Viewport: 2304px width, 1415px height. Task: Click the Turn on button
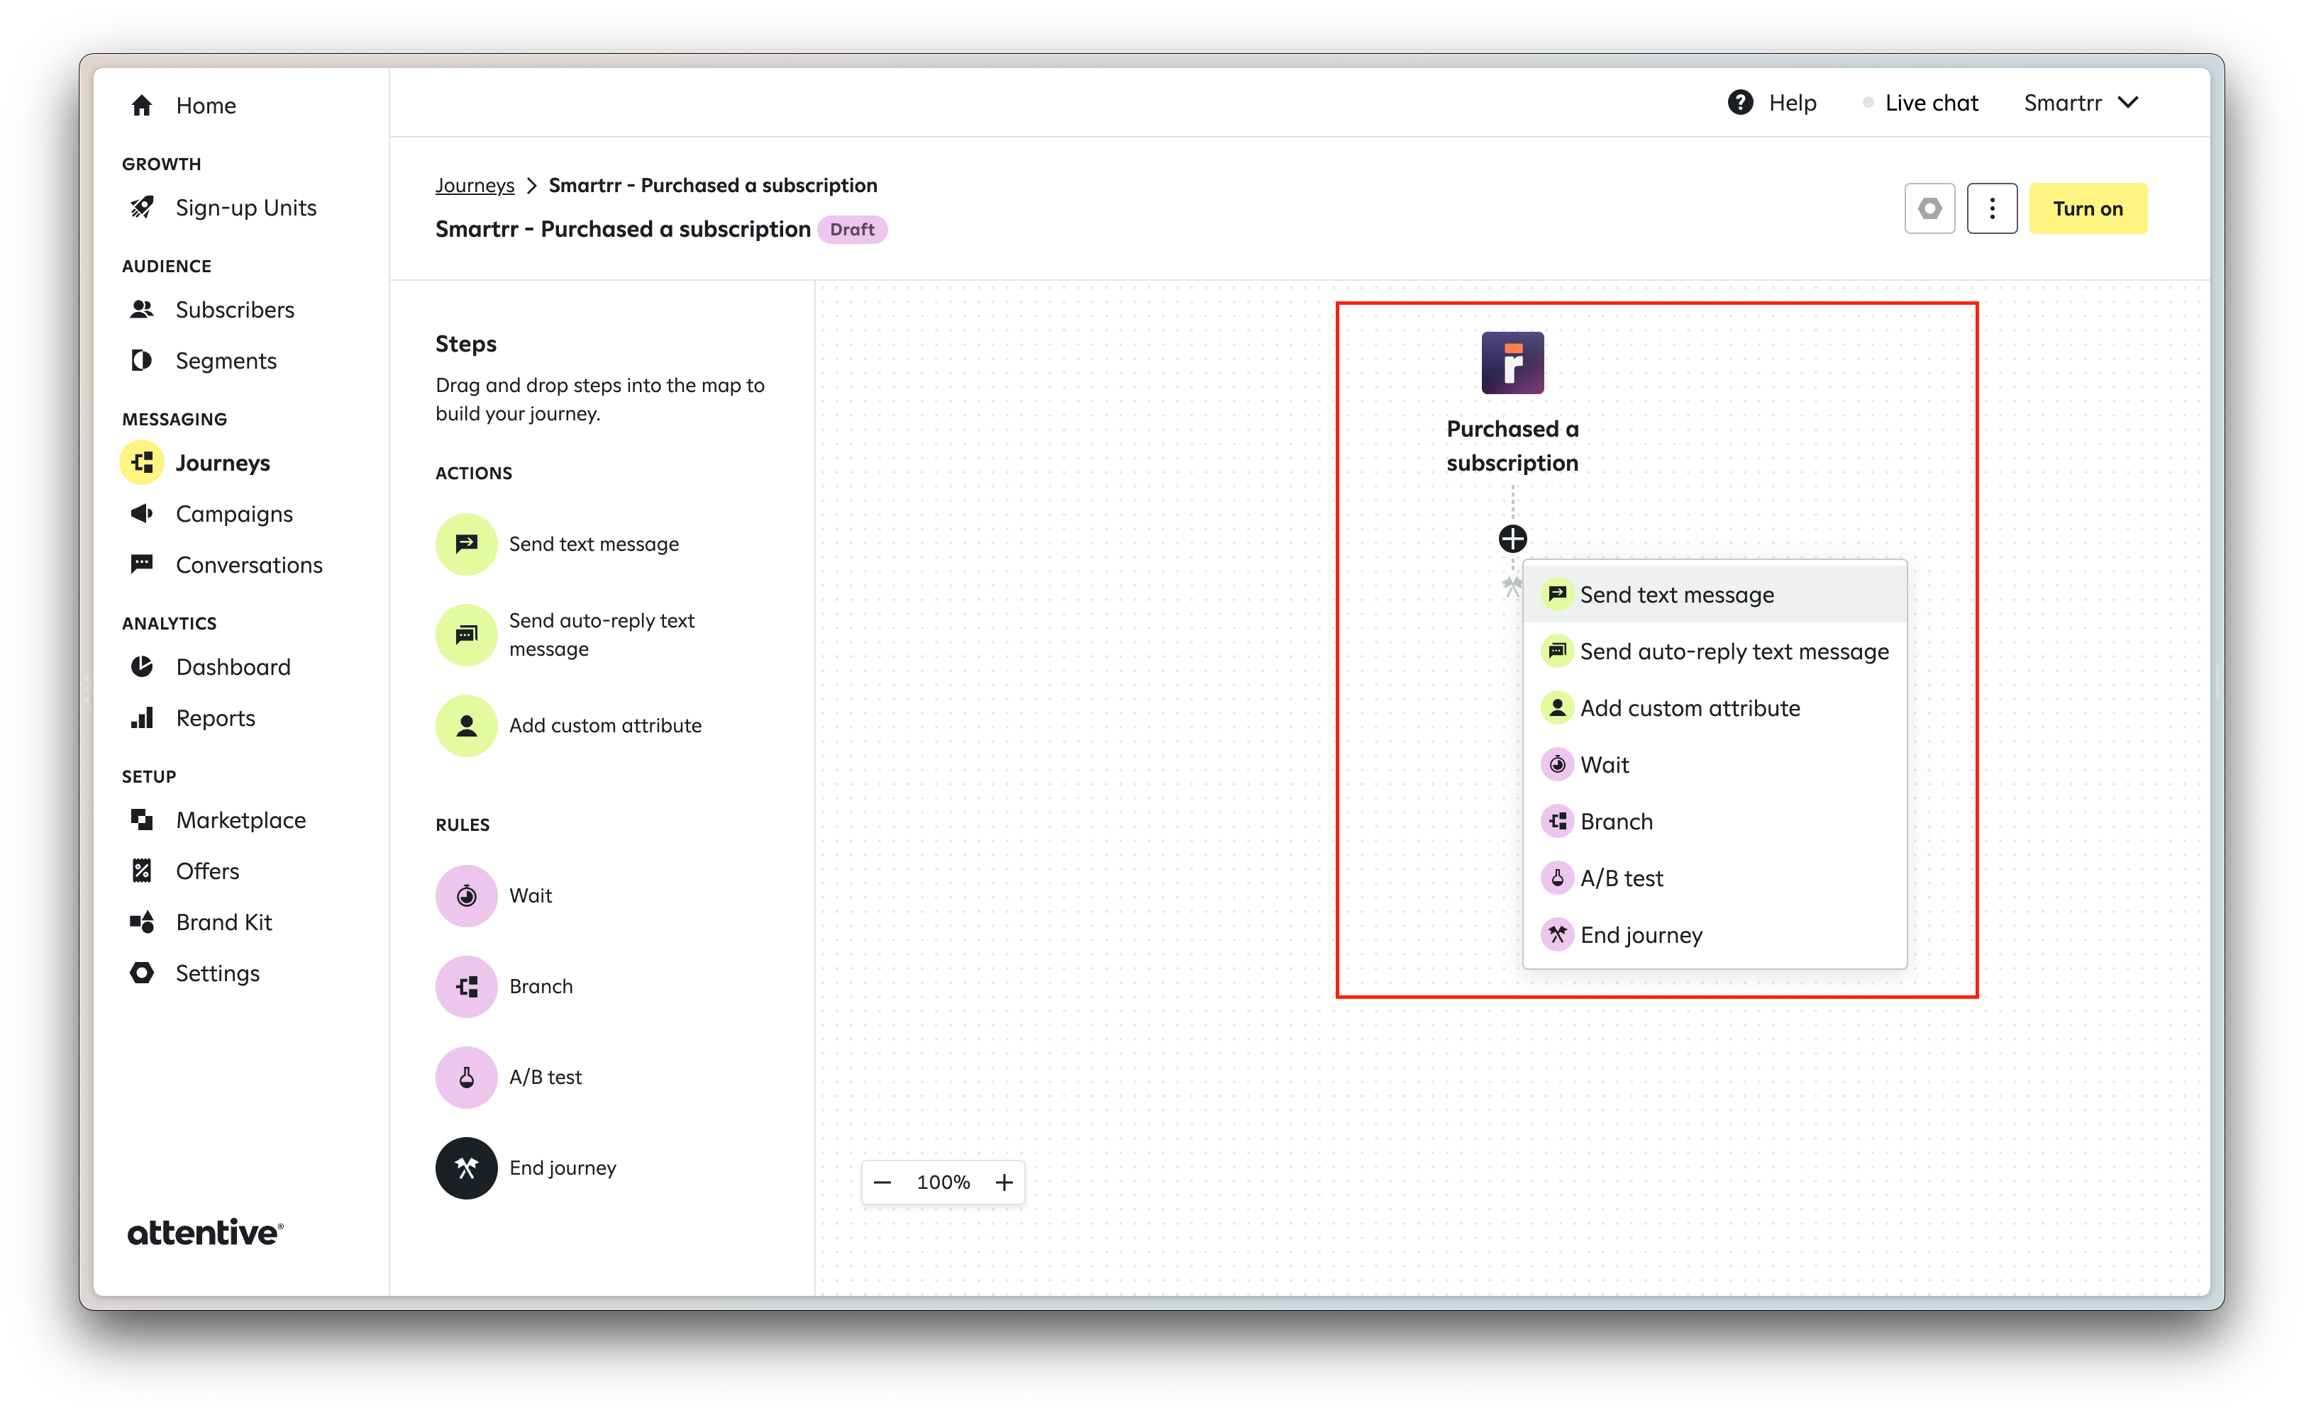2088,208
